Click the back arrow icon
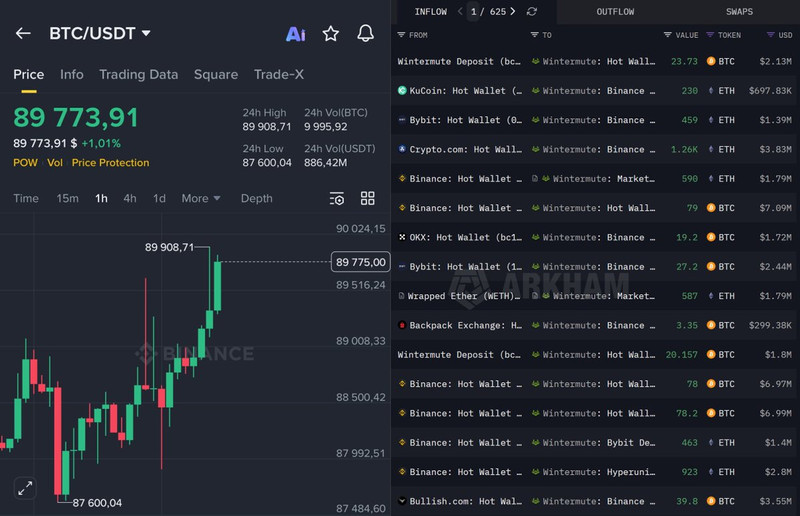 click(x=23, y=34)
